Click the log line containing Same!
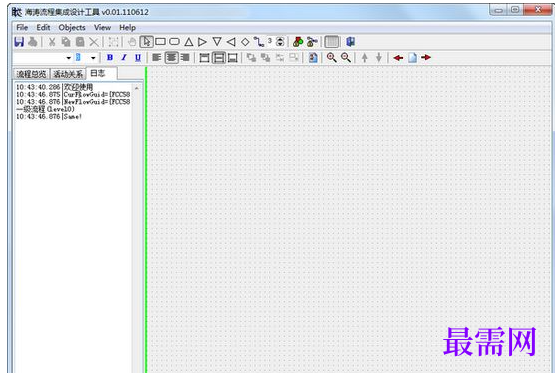This screenshot has height=373, width=555. [49, 116]
